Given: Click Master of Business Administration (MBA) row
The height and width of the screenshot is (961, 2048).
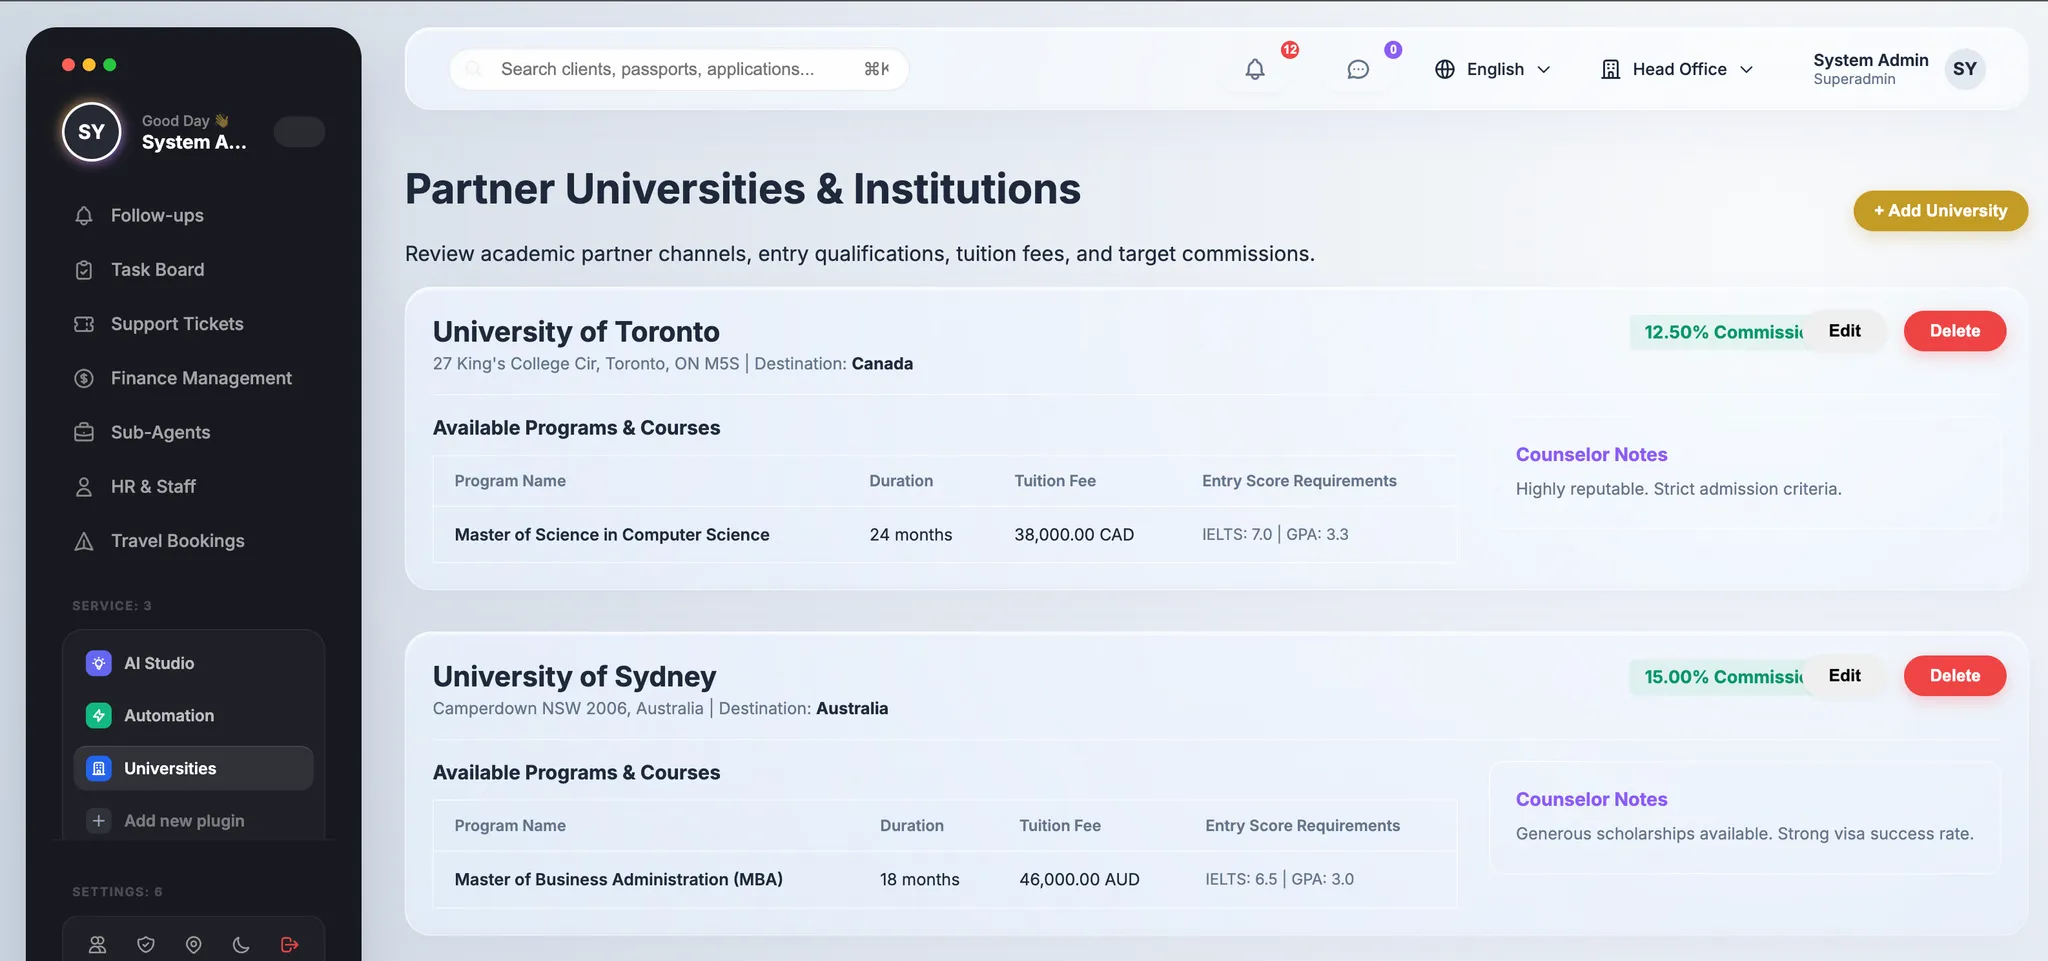Looking at the screenshot, I should [945, 880].
